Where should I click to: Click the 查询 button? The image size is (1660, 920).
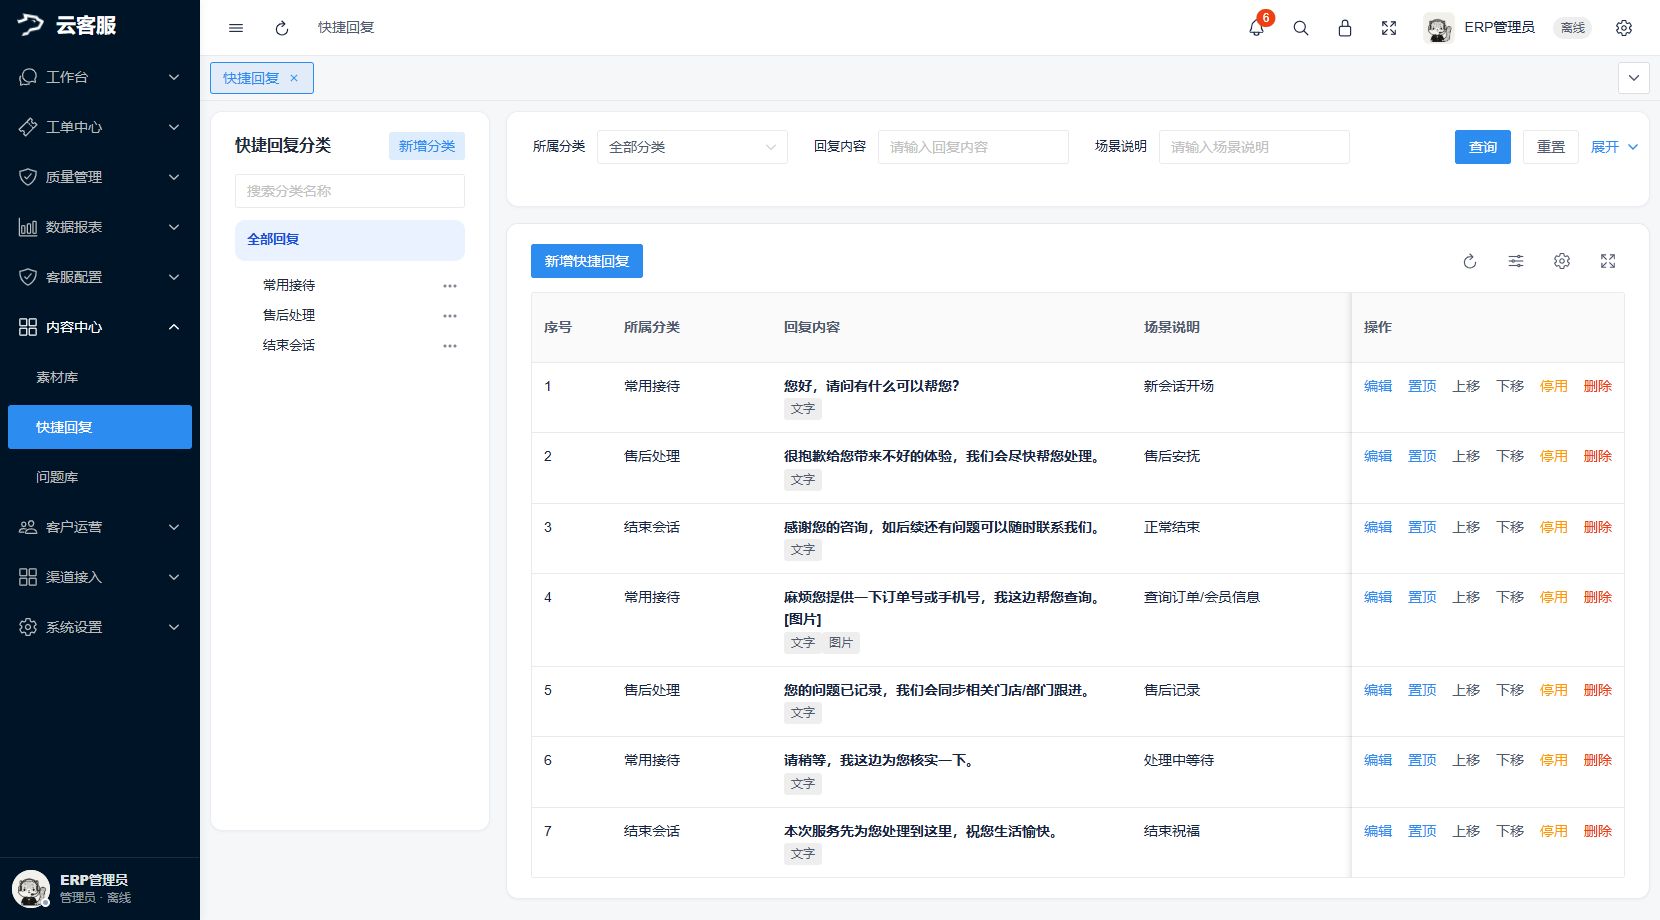[x=1483, y=147]
